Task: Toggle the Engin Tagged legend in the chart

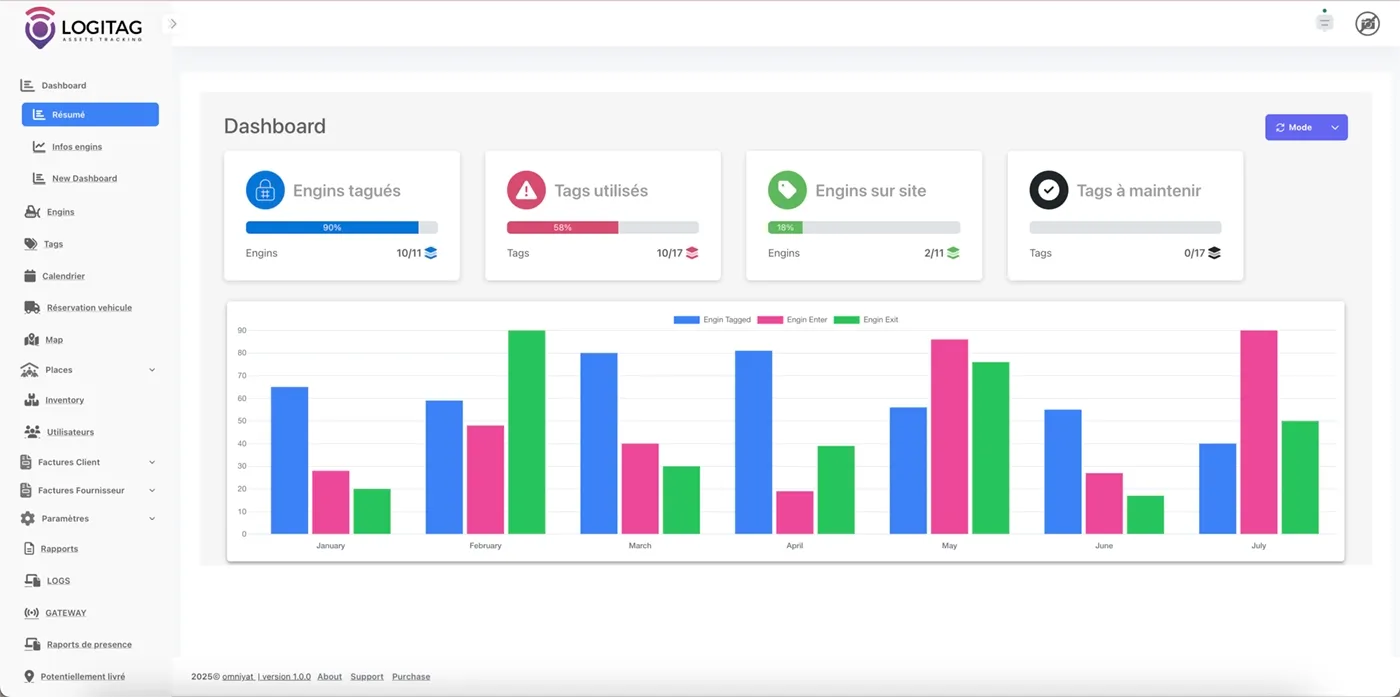Action: (x=711, y=319)
